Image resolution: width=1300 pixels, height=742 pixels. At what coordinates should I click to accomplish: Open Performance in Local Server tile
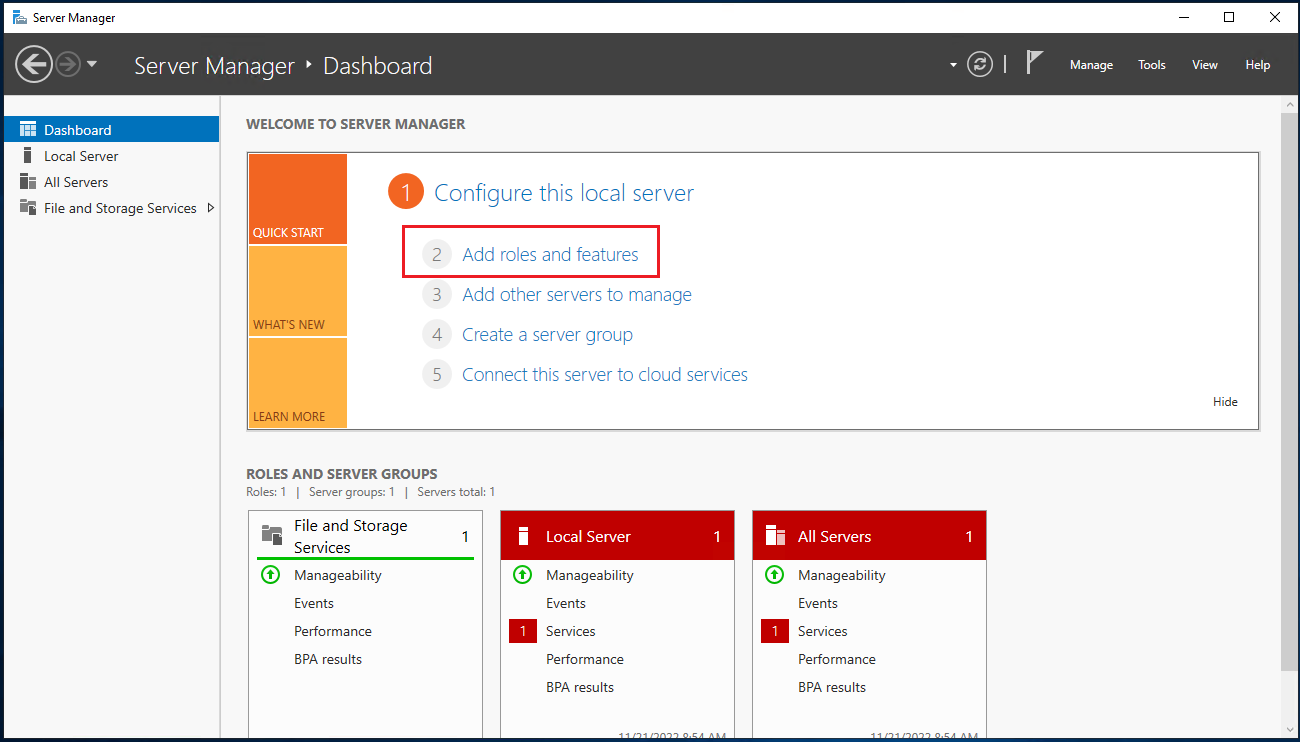click(x=585, y=659)
